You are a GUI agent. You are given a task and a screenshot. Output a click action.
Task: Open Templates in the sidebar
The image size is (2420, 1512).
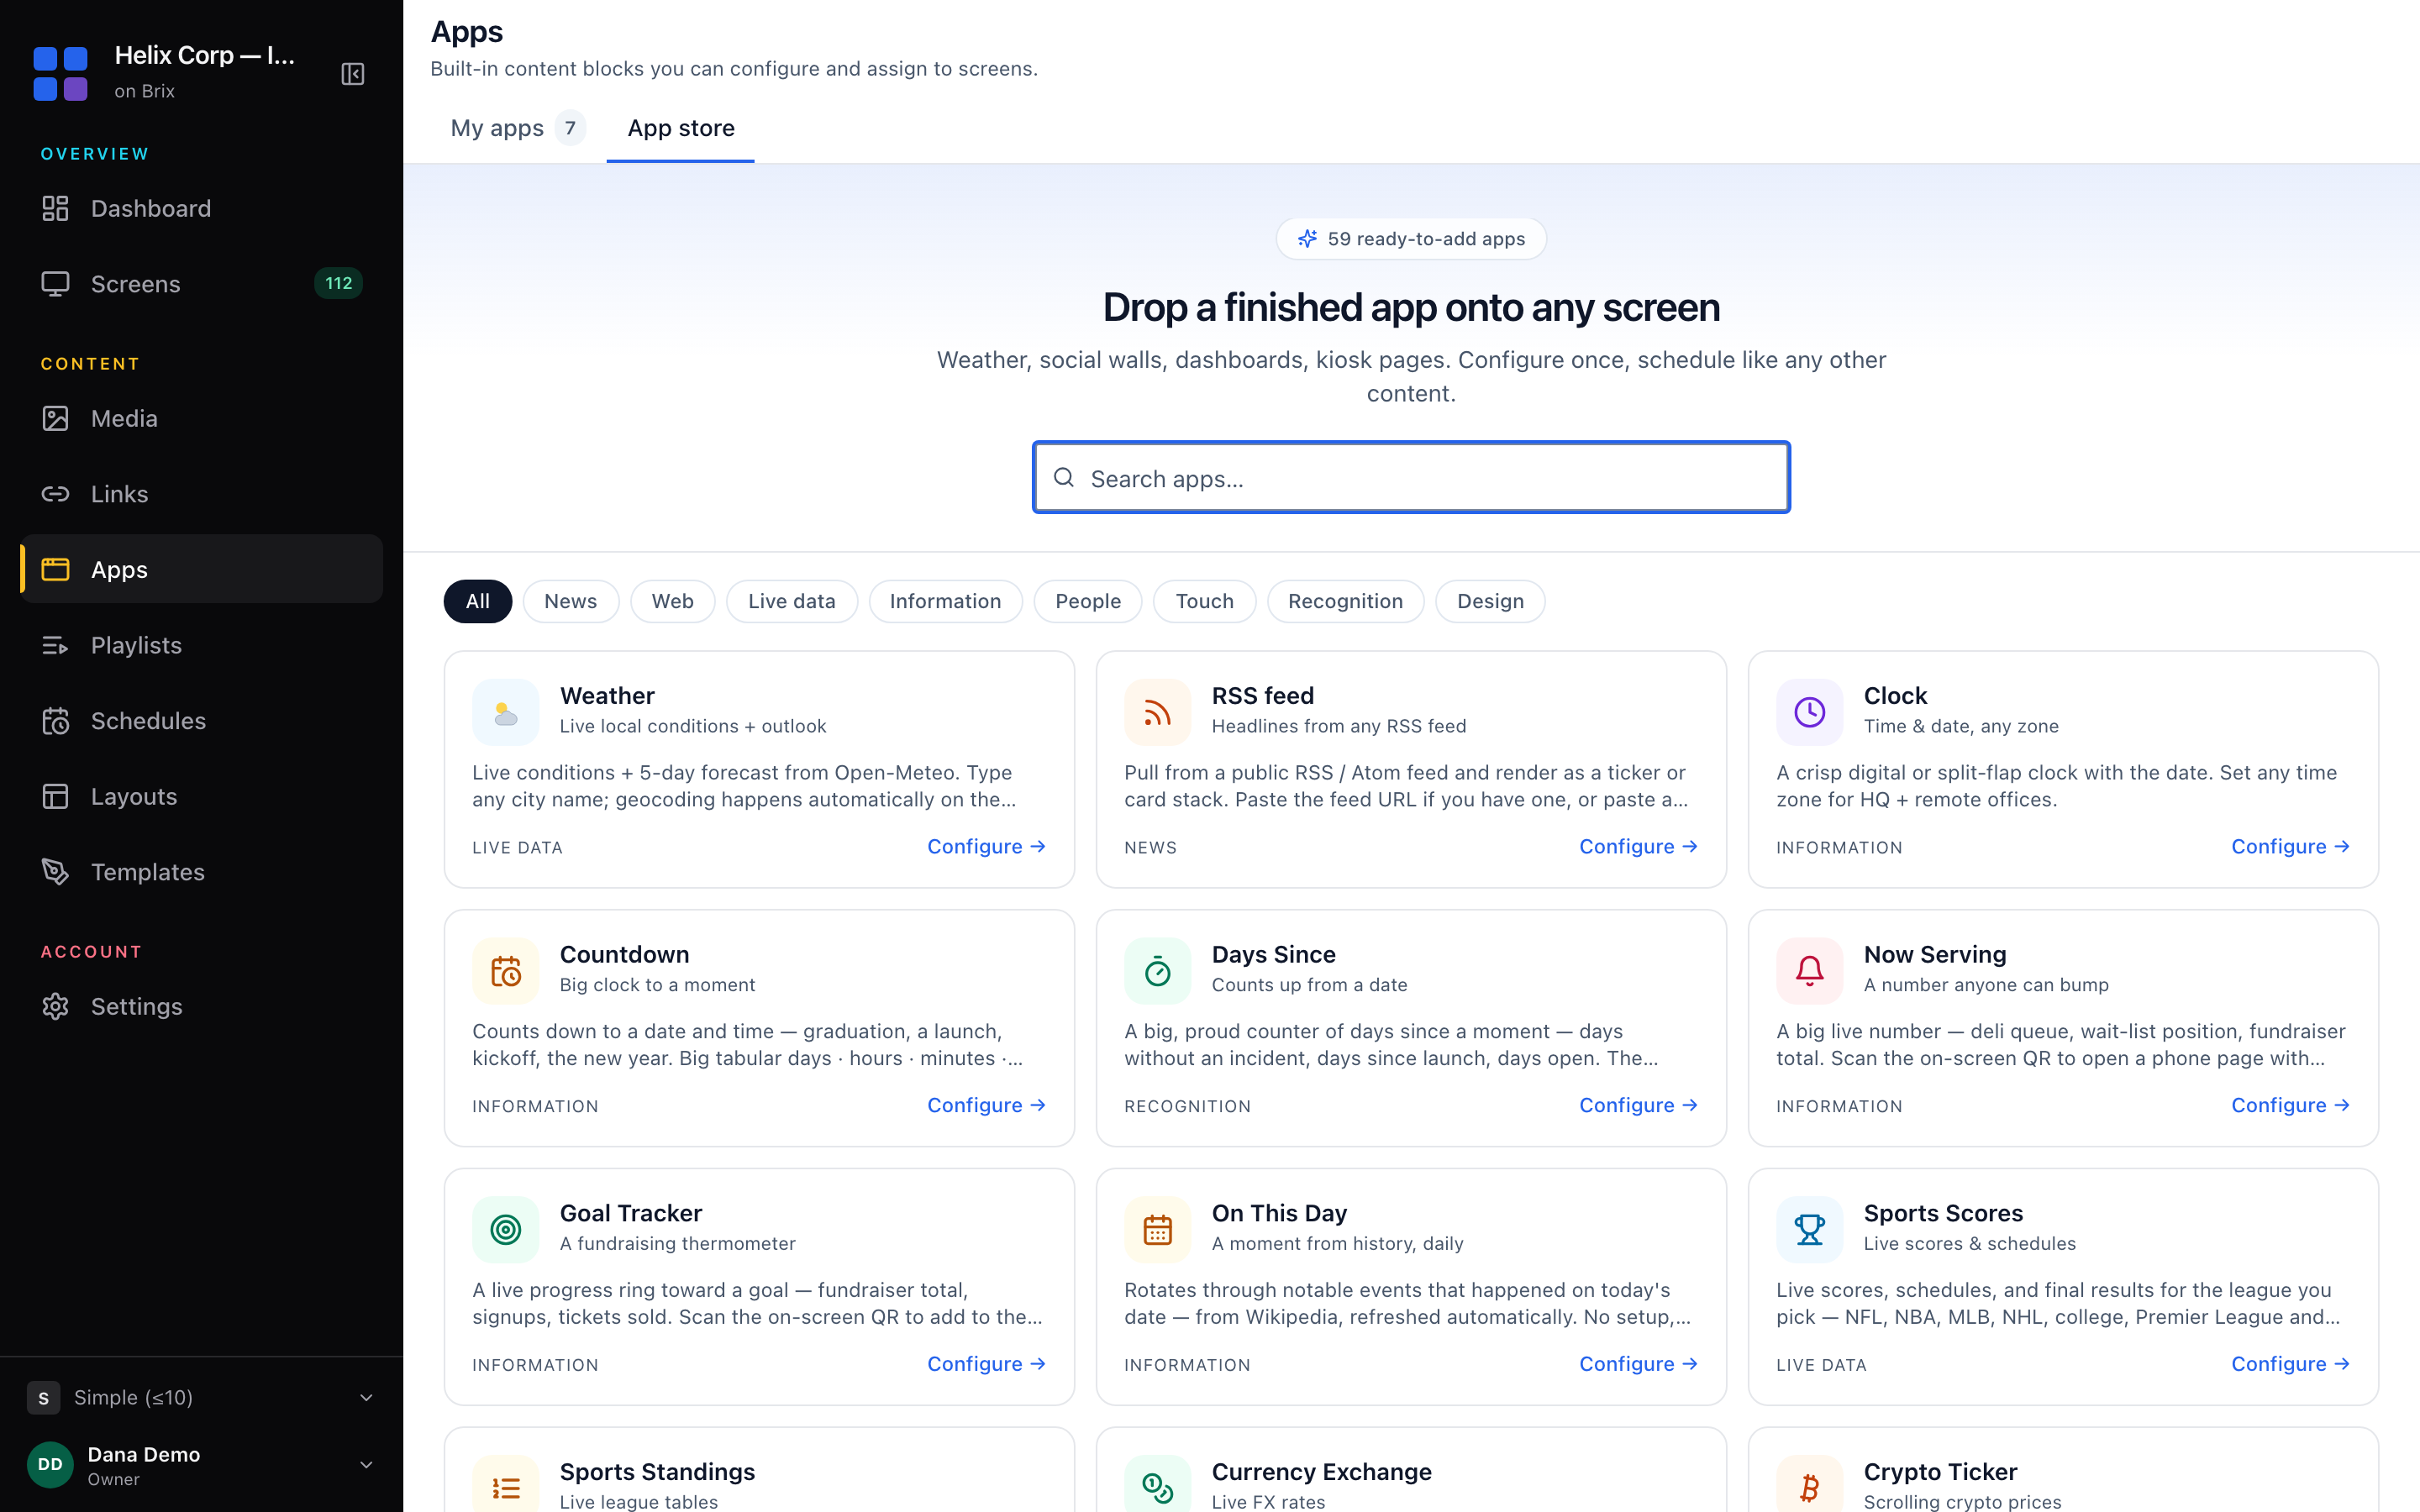[x=201, y=872]
